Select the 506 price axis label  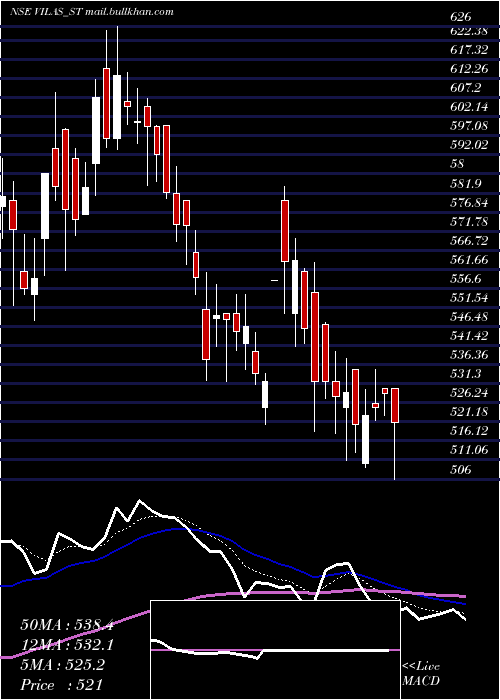coord(461,469)
